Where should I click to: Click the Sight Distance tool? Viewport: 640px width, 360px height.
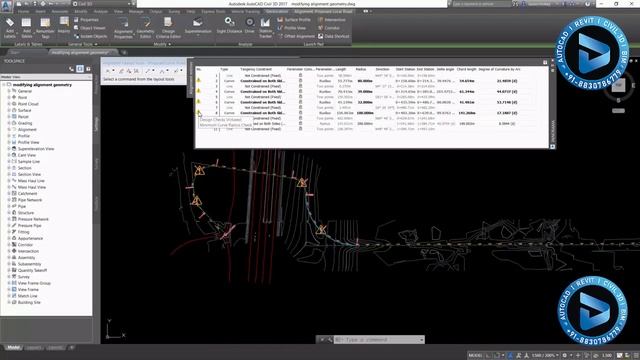coord(229,25)
